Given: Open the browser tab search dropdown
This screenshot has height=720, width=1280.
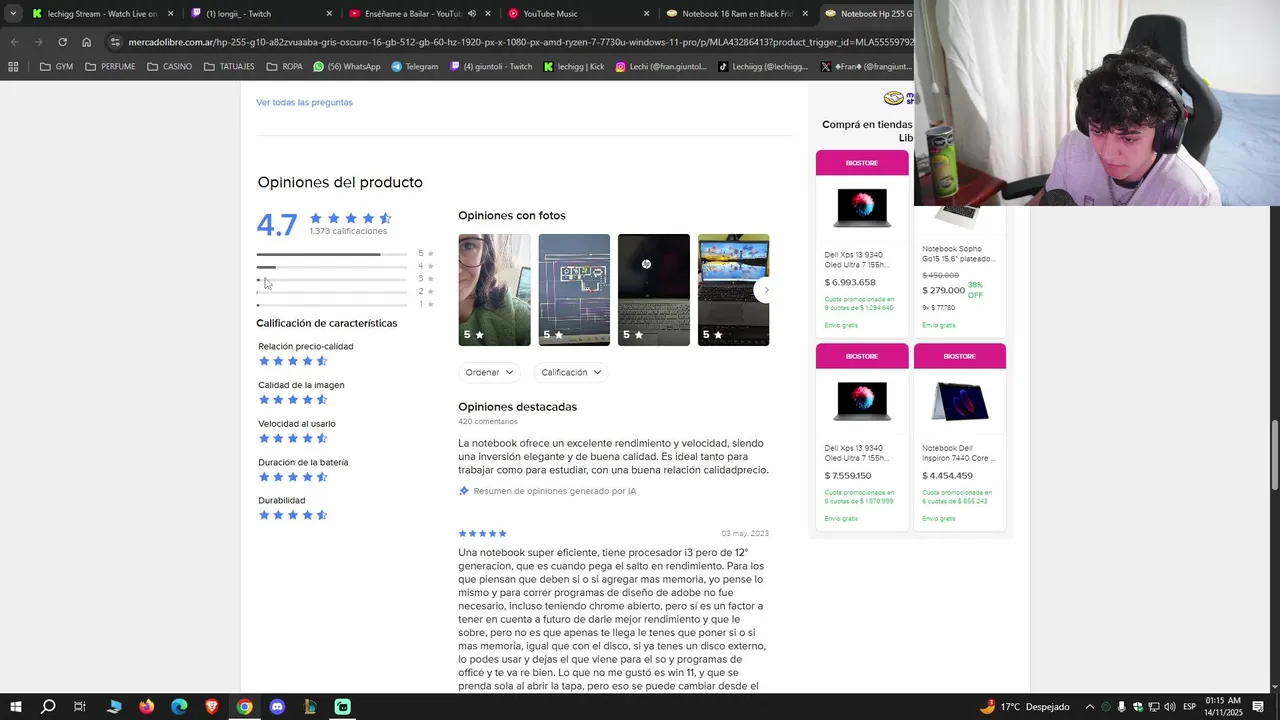Looking at the screenshot, I should point(13,14).
